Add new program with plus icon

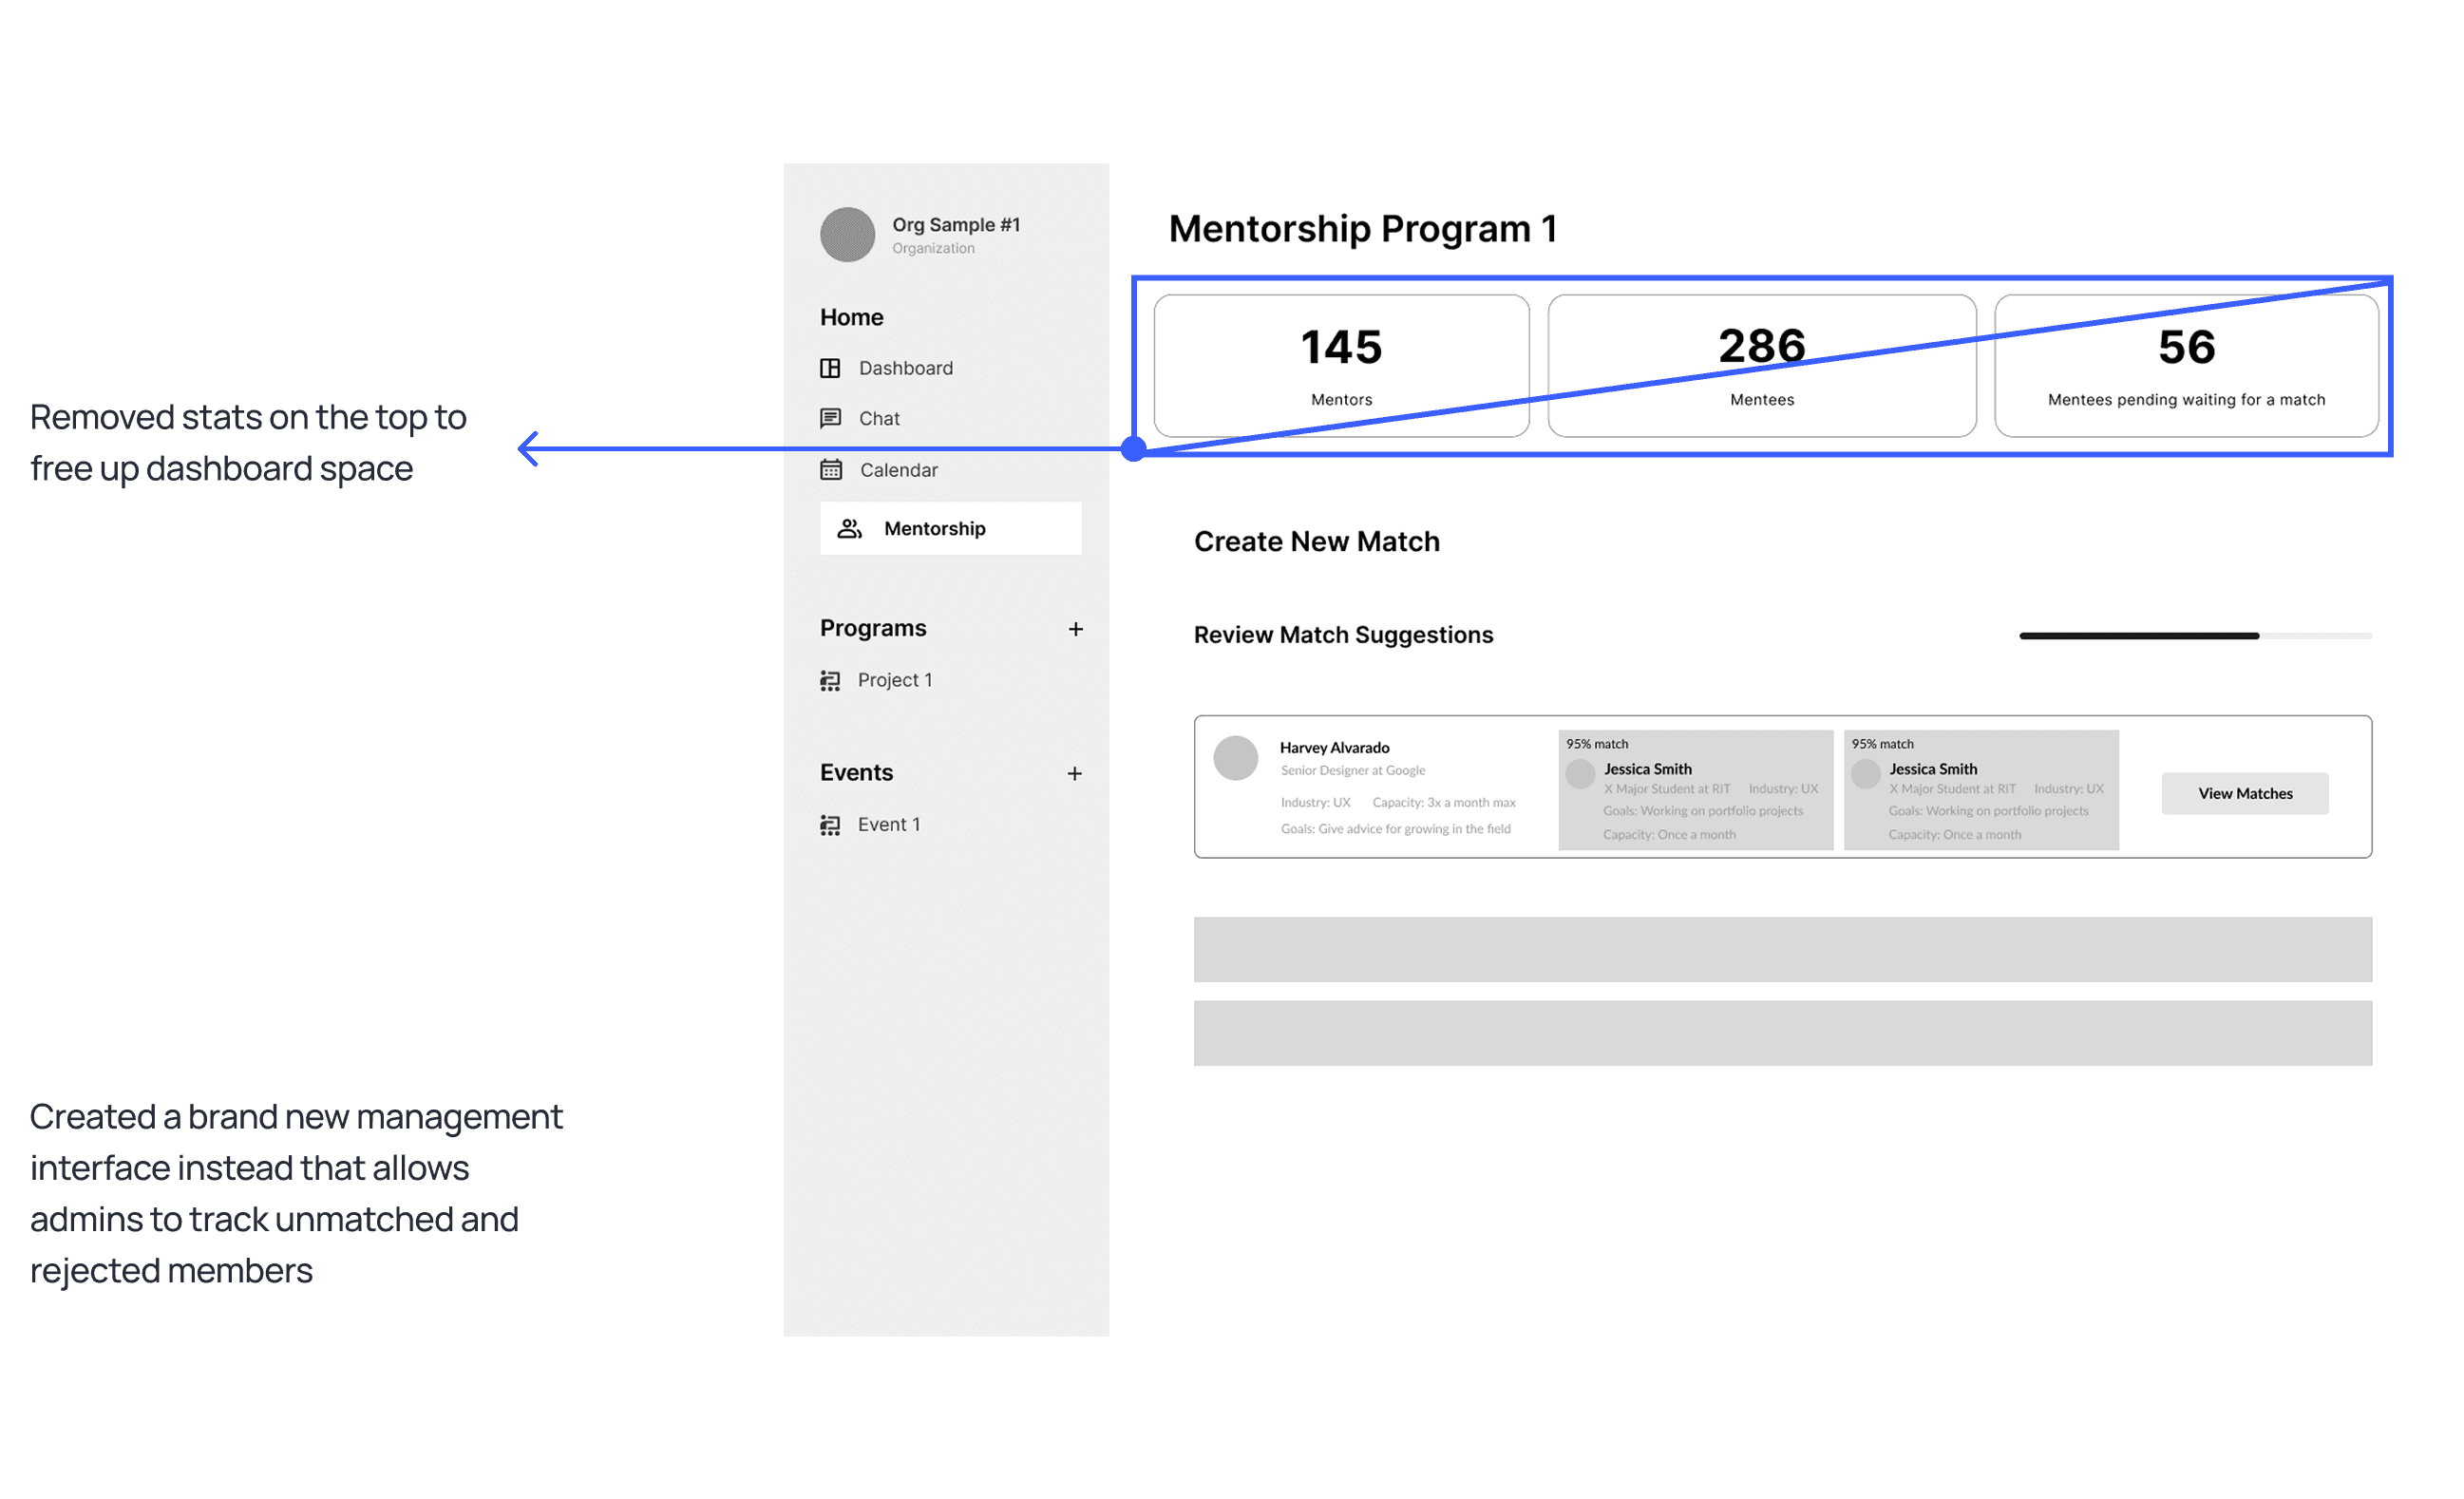coord(1075,629)
